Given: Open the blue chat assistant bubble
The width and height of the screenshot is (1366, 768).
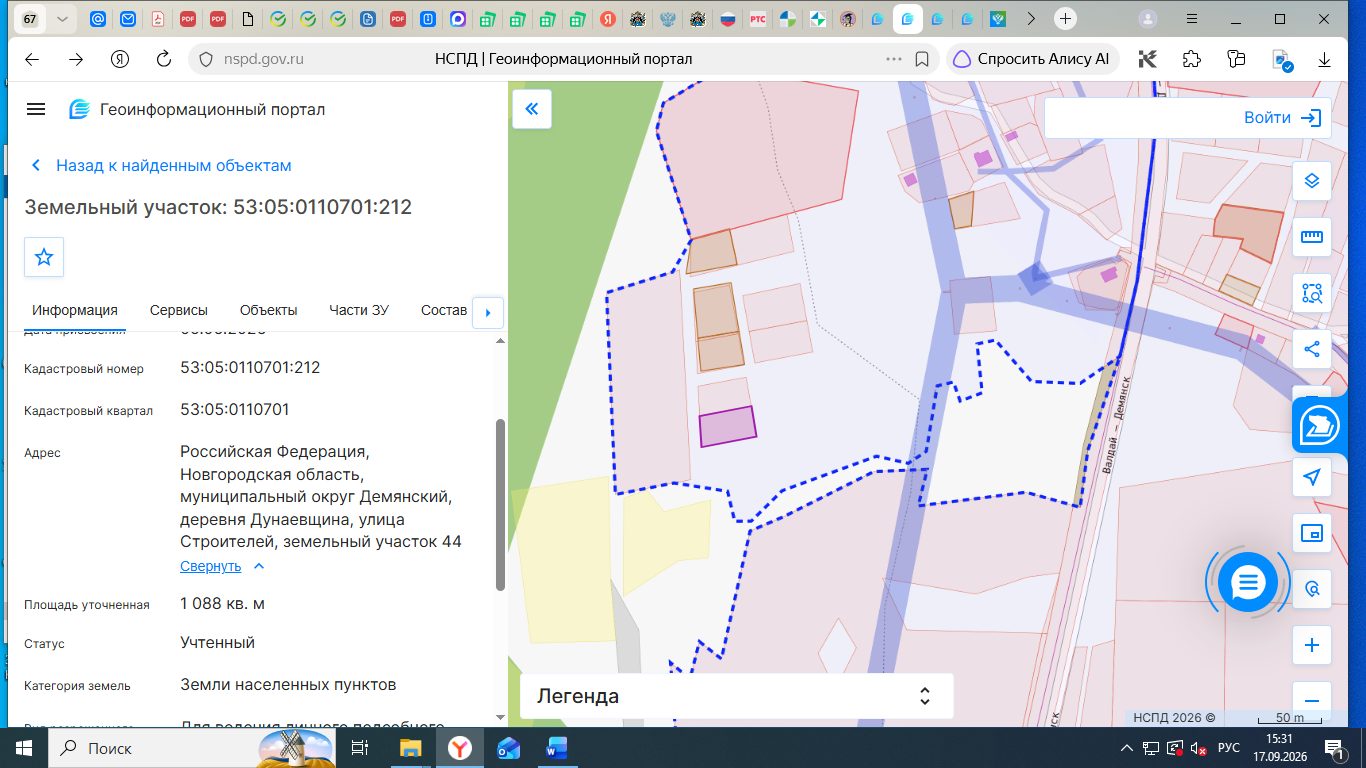Looking at the screenshot, I should [x=1248, y=581].
